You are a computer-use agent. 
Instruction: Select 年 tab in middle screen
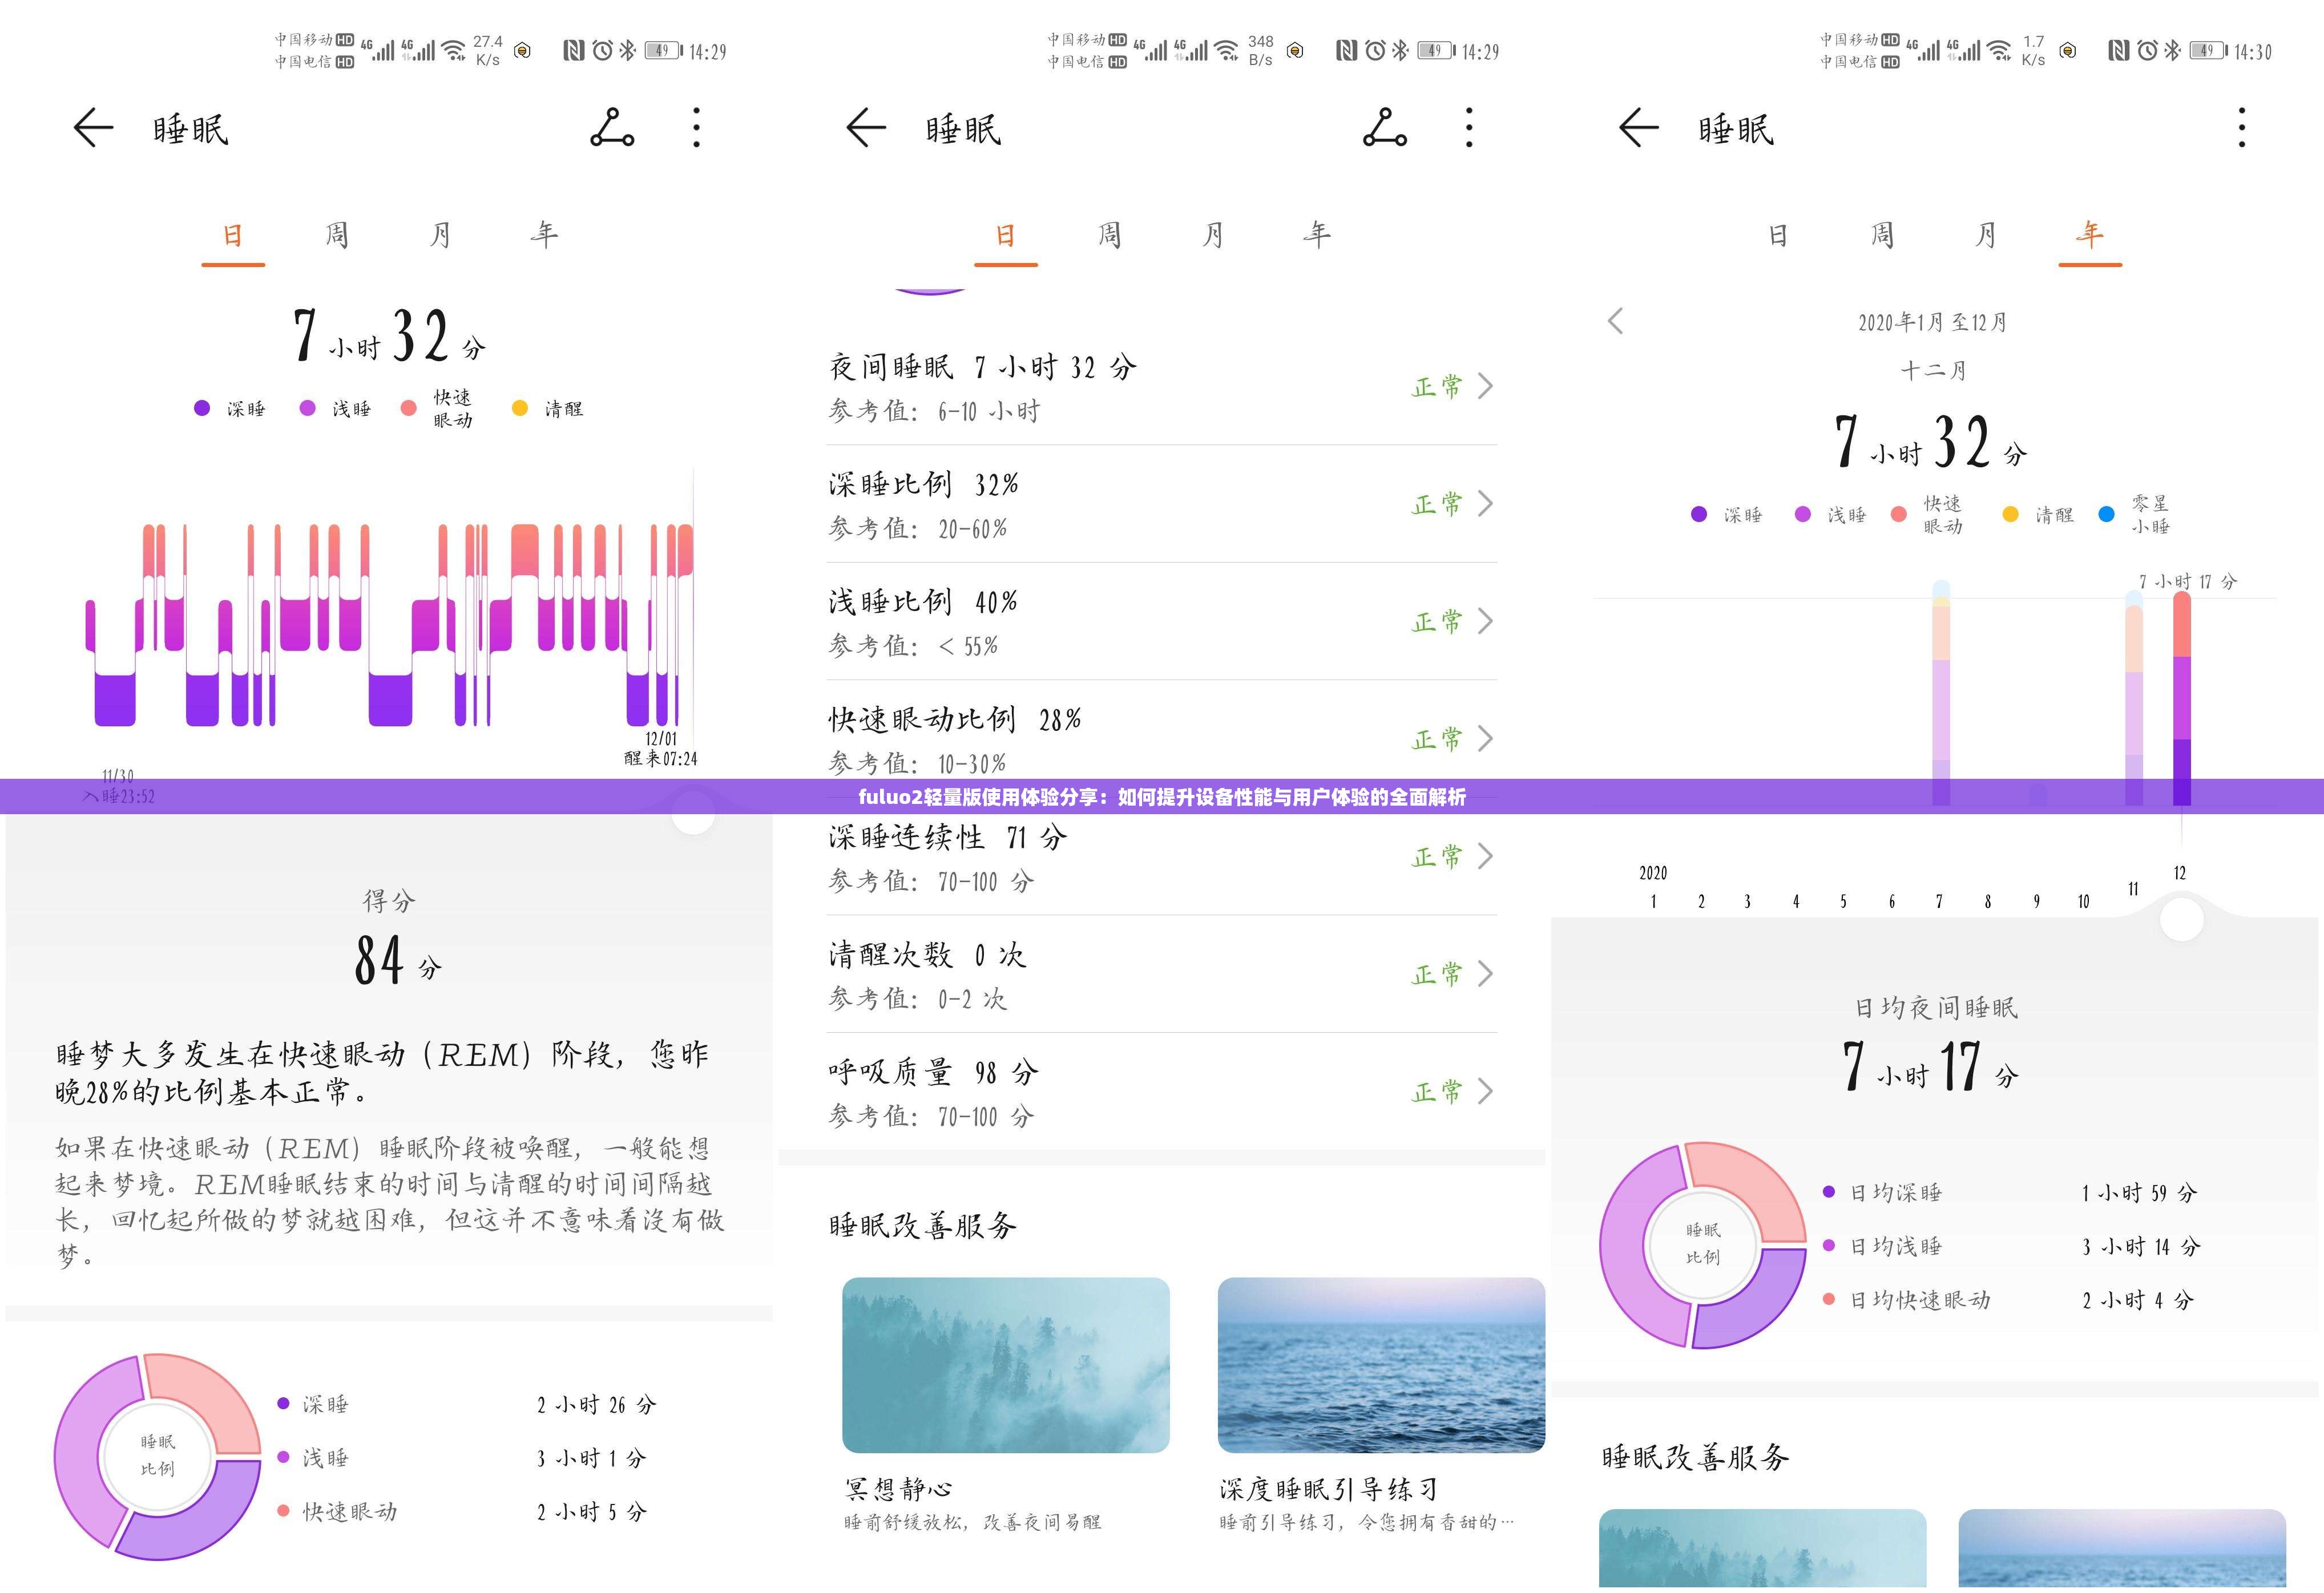pos(1317,236)
